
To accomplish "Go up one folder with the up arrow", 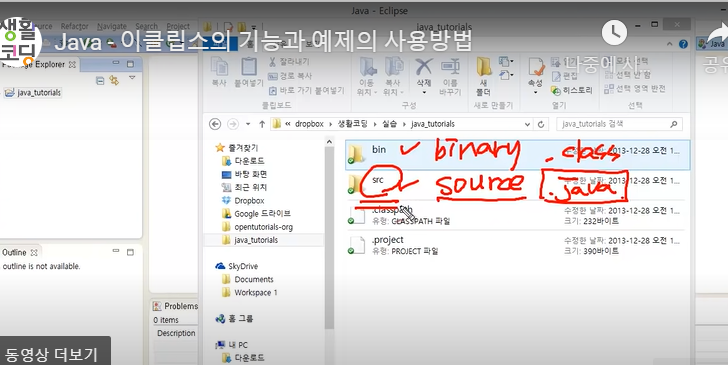I will [x=262, y=124].
